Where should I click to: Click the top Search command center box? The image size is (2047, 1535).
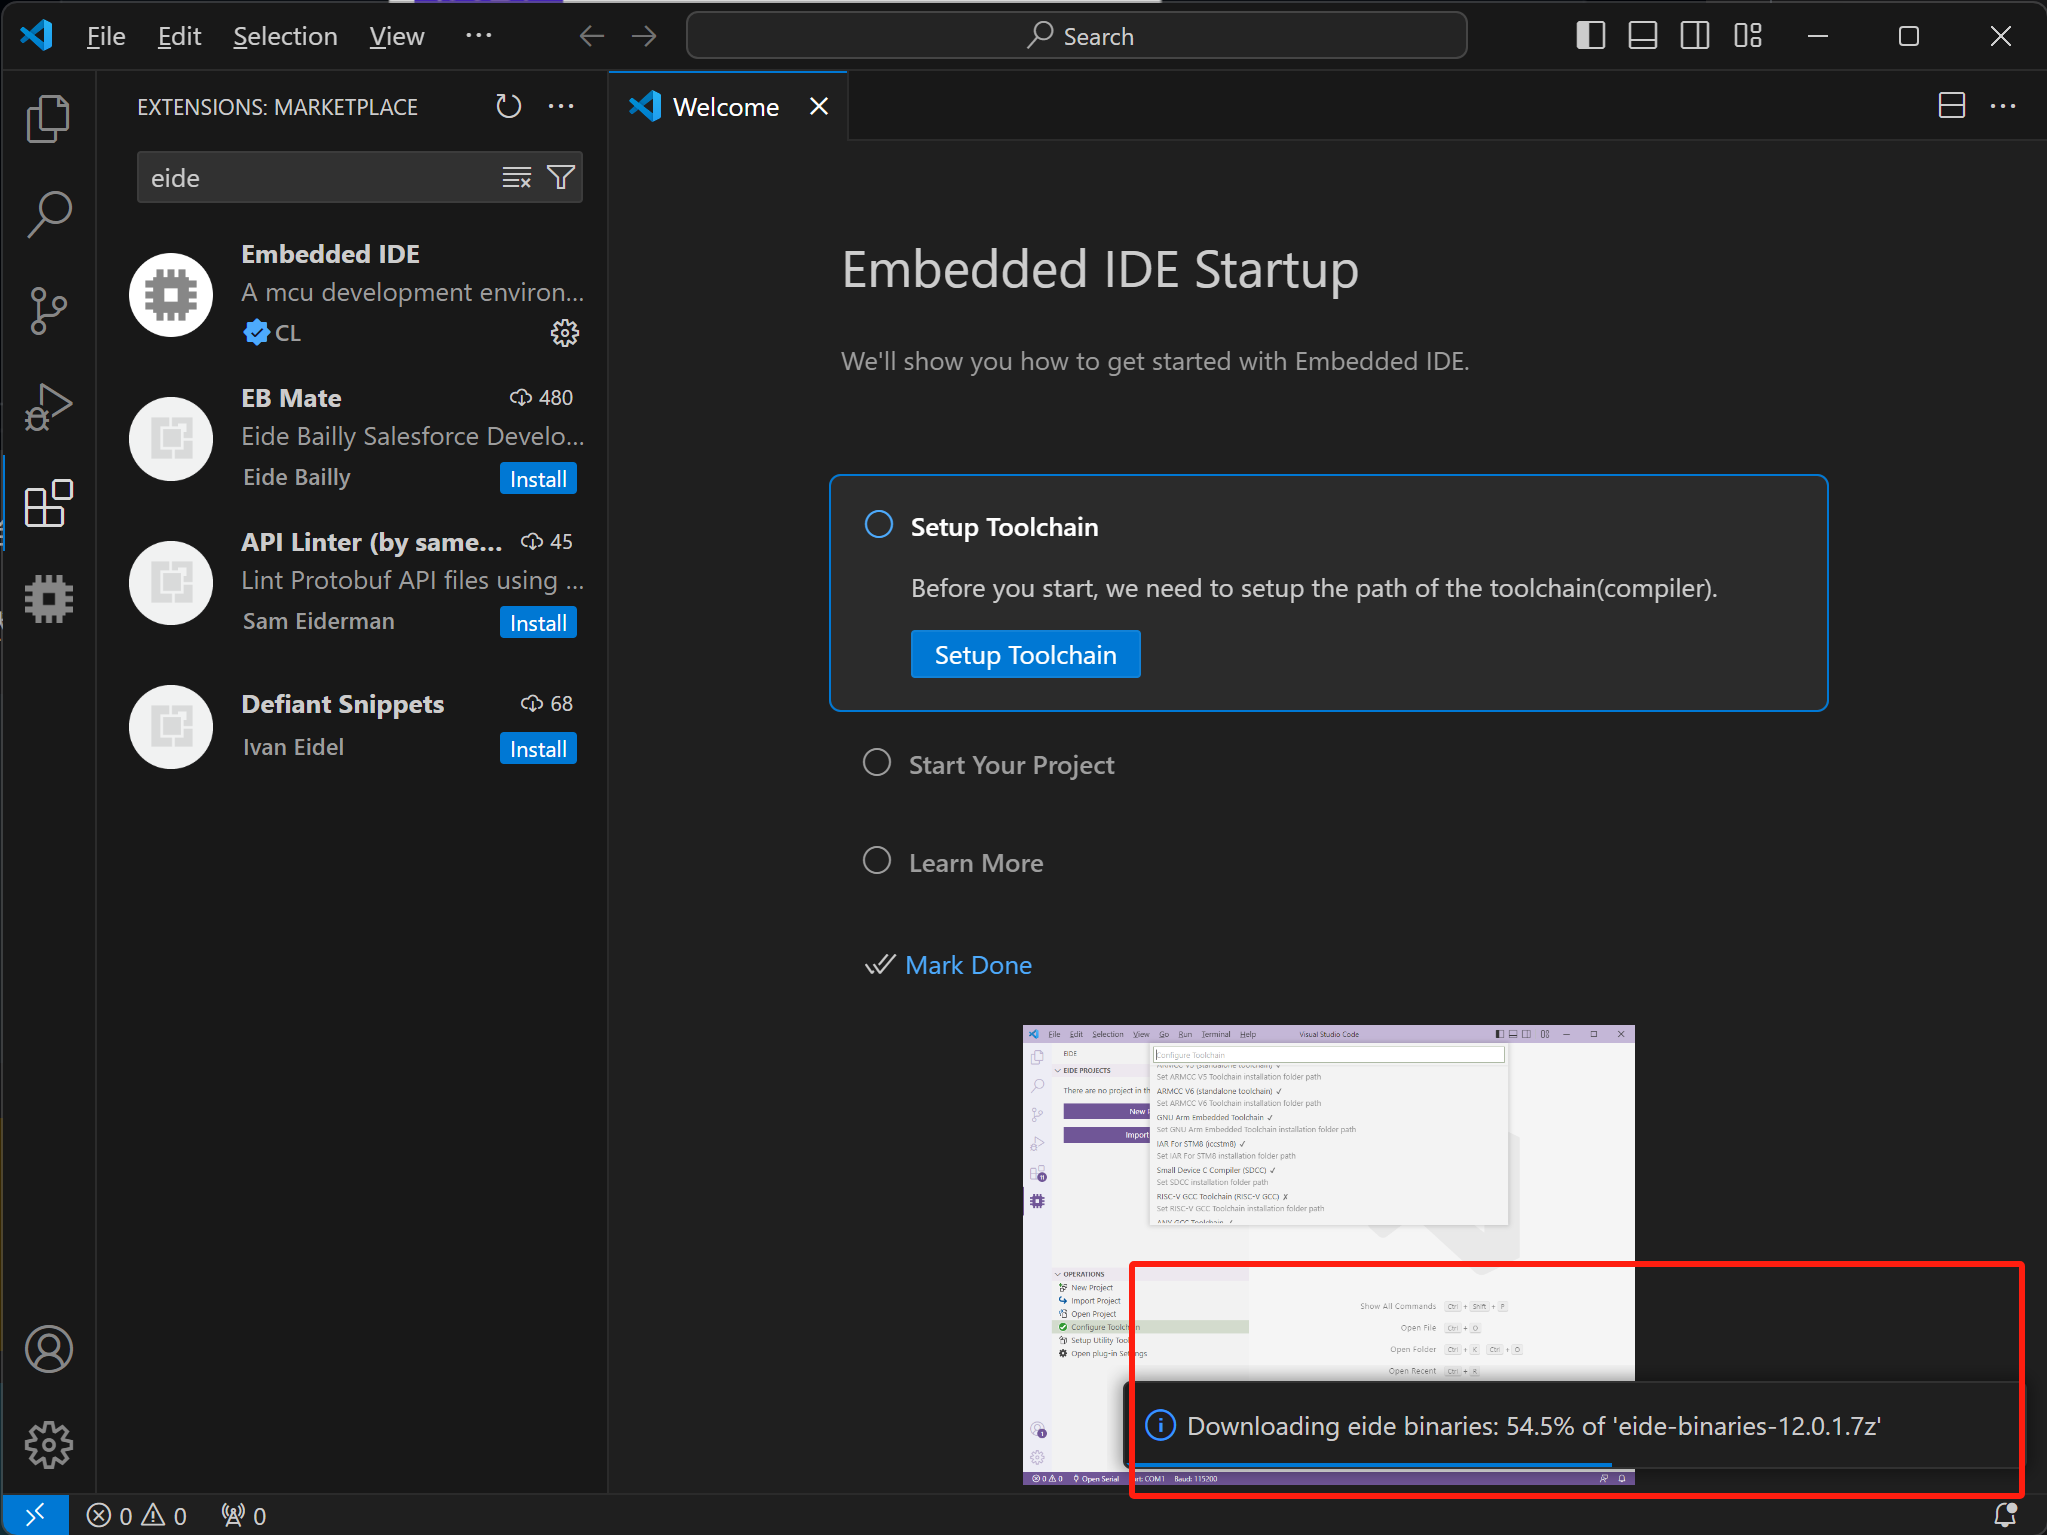1077,36
